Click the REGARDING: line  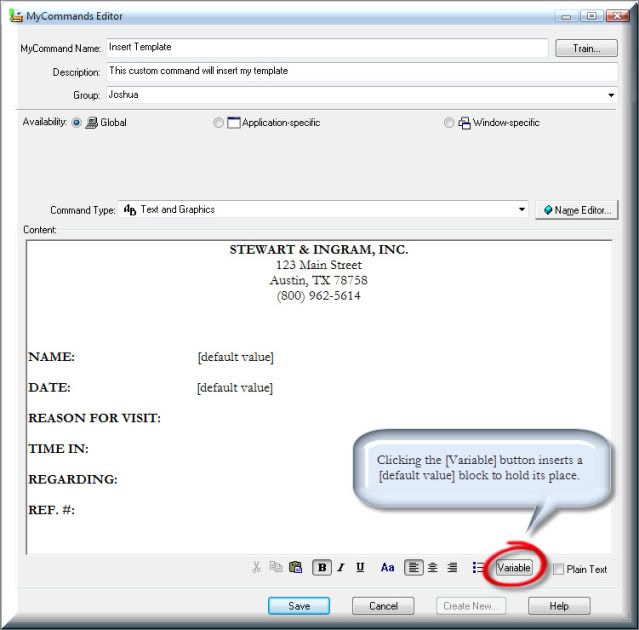[x=73, y=479]
